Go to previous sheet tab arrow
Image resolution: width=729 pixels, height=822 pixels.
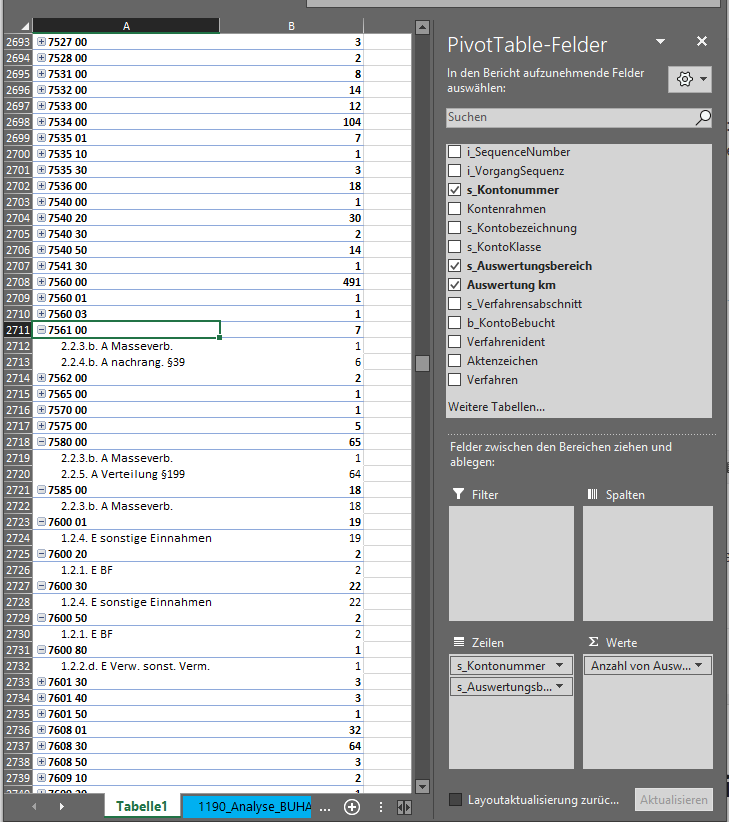click(35, 807)
